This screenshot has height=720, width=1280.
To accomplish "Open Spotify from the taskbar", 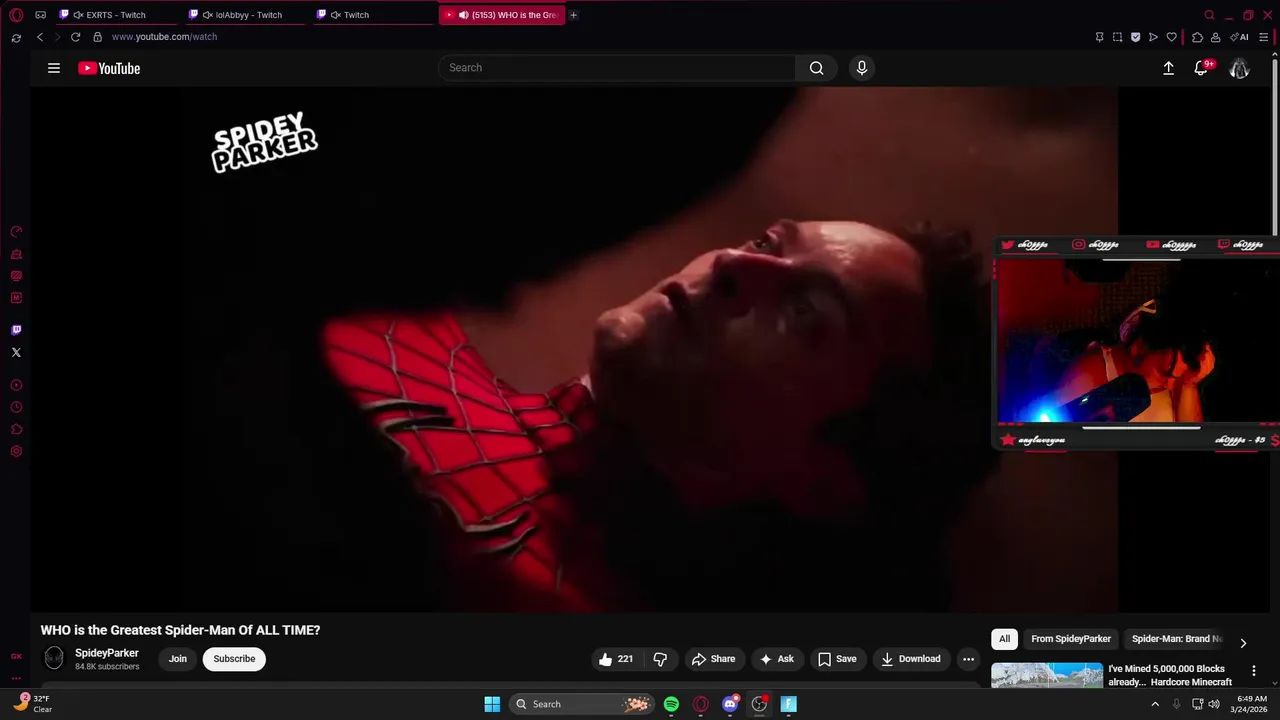I will click(672, 704).
